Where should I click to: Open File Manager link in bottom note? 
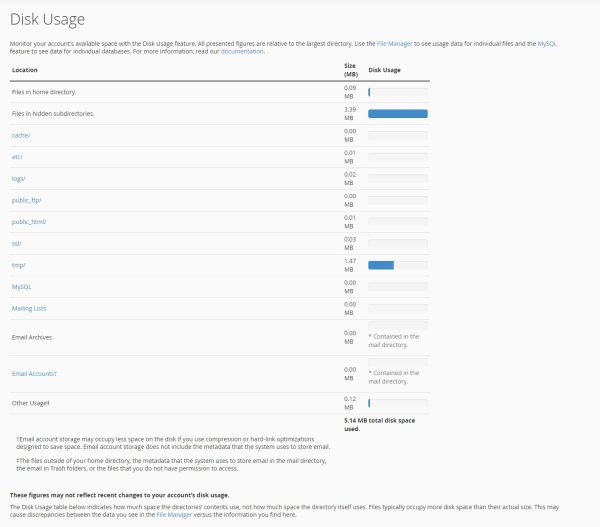point(174,515)
